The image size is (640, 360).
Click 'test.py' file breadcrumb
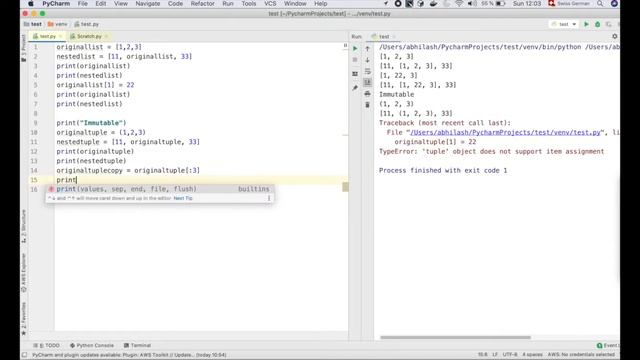pyautogui.click(x=87, y=24)
